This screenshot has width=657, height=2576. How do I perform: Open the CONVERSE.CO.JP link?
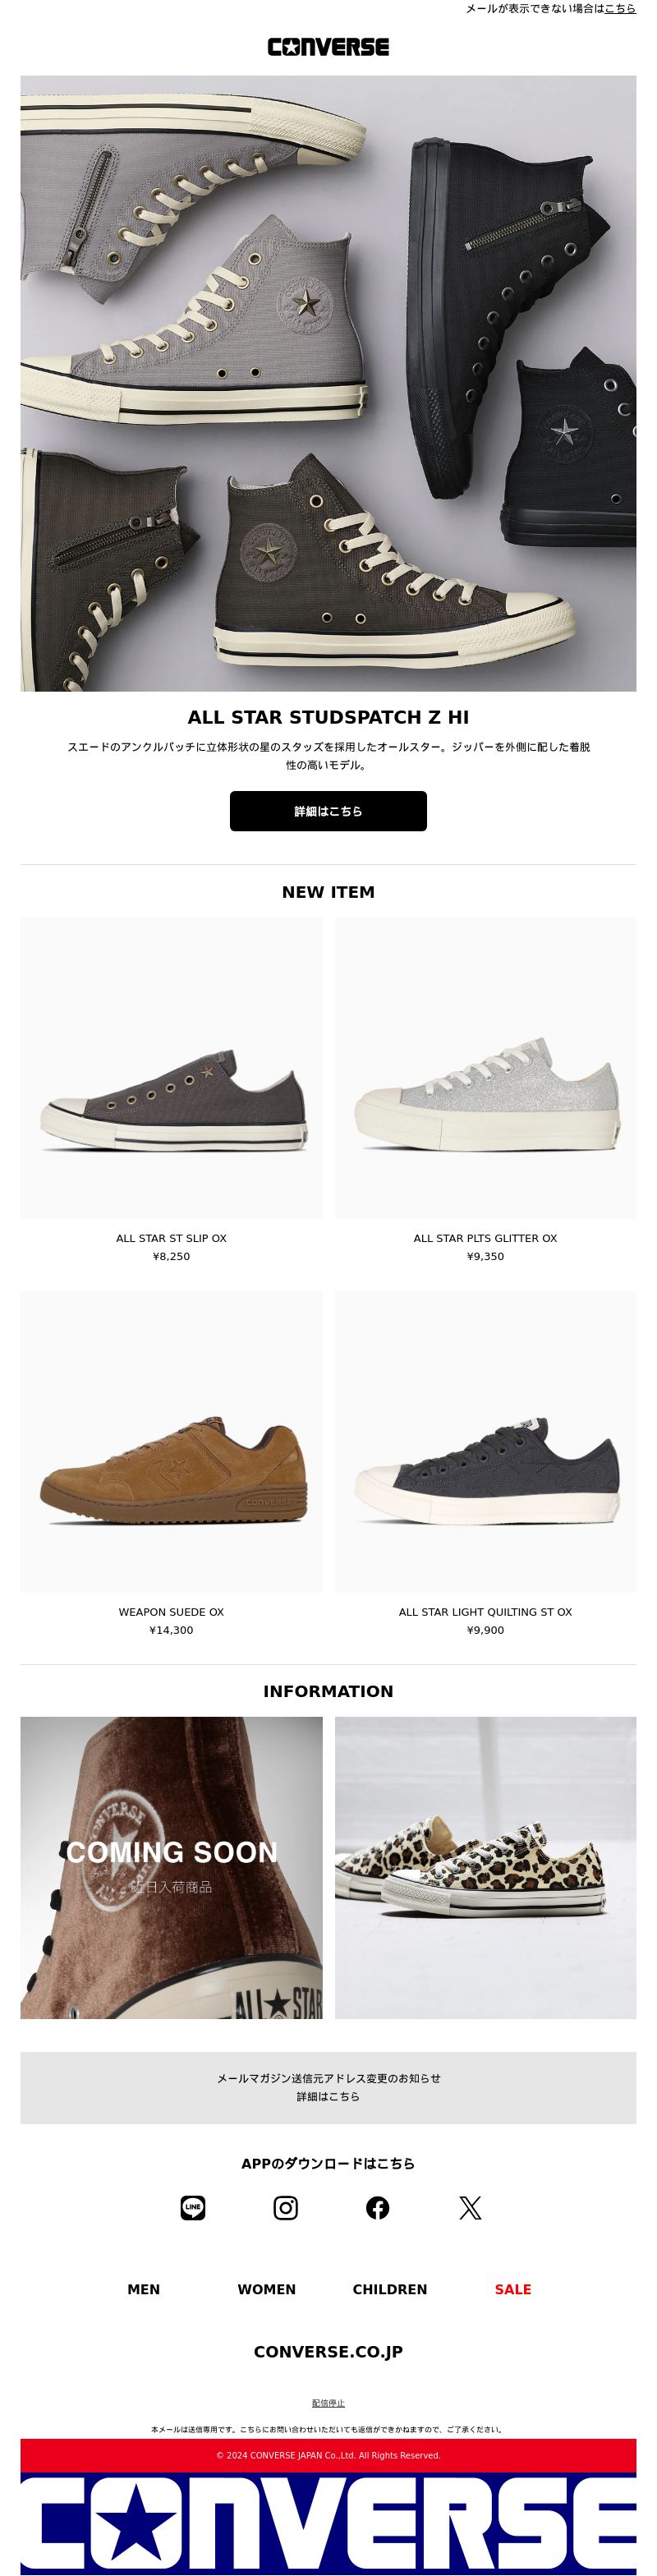pos(328,2351)
